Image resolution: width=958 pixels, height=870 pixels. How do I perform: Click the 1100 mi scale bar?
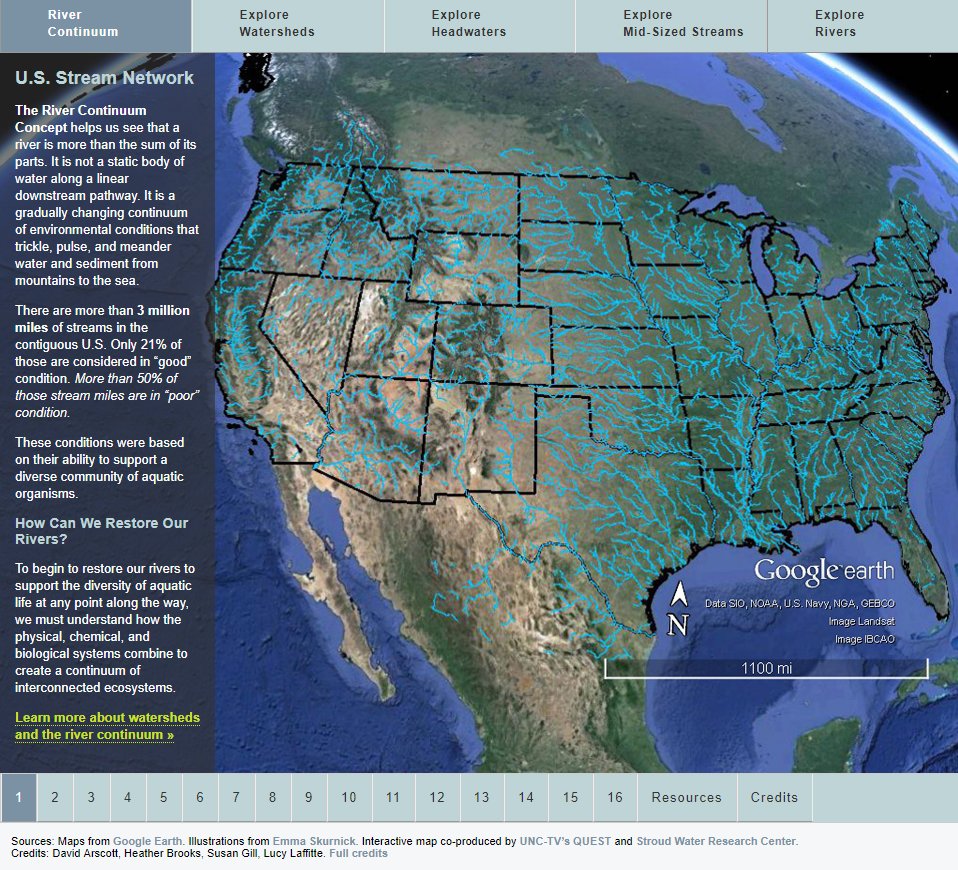pos(766,668)
